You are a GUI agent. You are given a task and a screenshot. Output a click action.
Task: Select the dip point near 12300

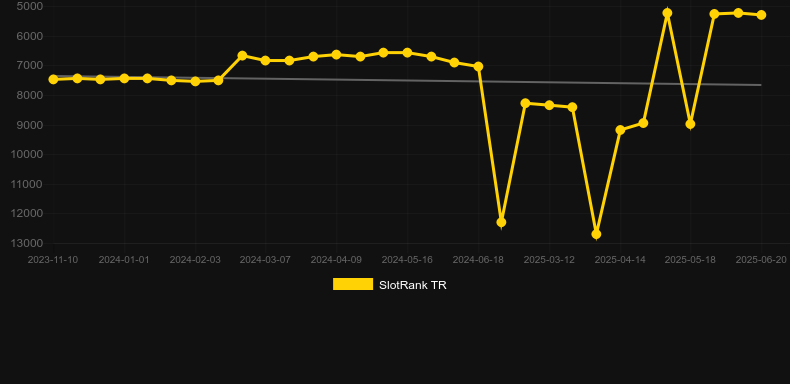pos(501,222)
